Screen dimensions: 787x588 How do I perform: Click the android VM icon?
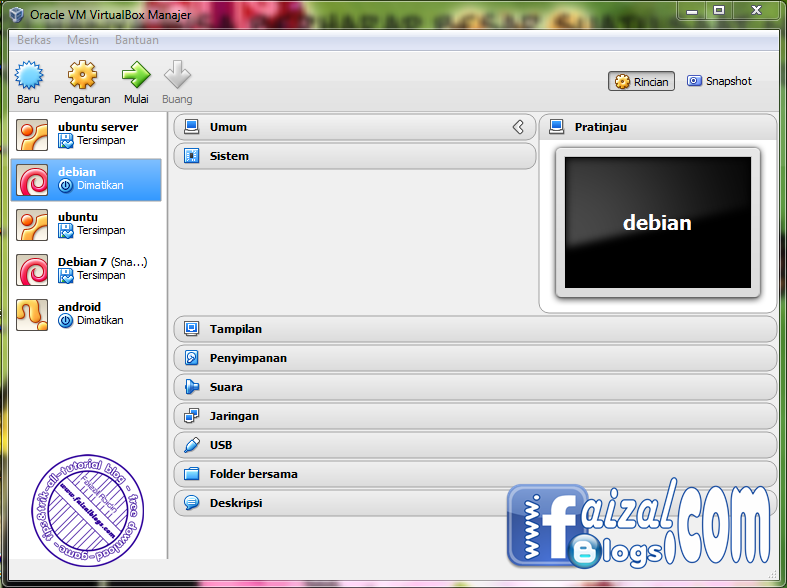point(32,315)
